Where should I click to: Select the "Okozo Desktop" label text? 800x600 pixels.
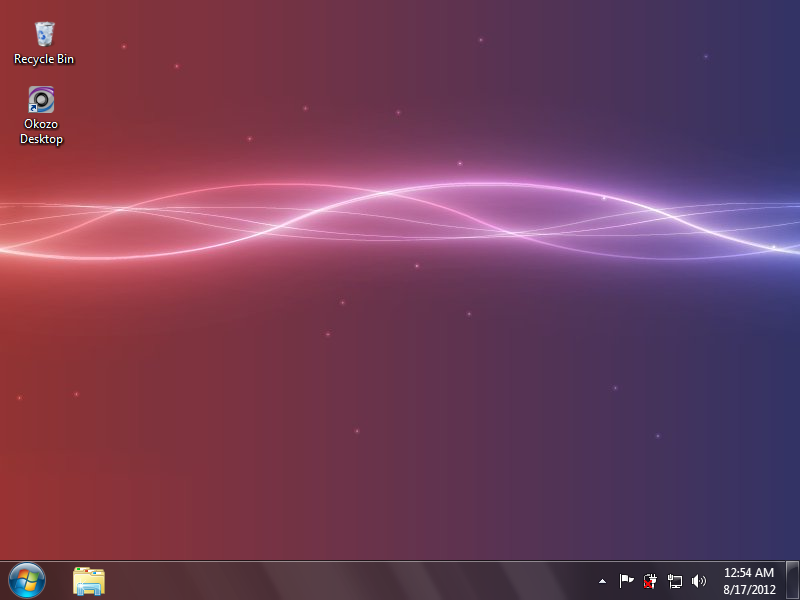coord(41,132)
